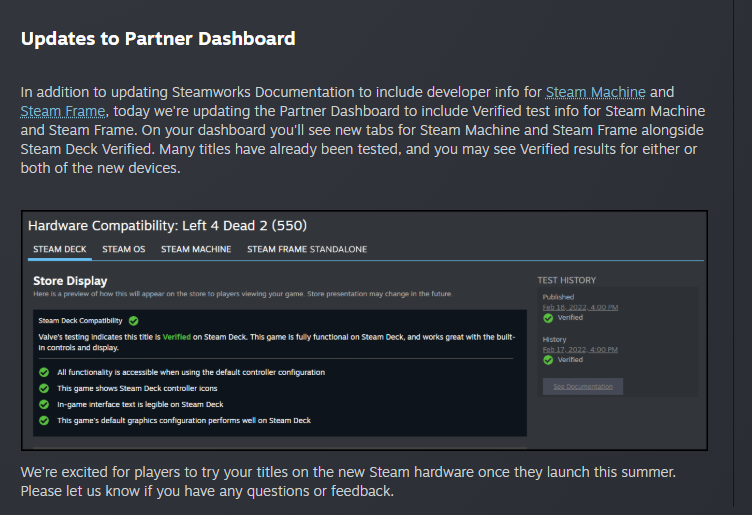Click 'This game shows Steam Deck controller icons'
This screenshot has height=515, width=752.
[137, 388]
